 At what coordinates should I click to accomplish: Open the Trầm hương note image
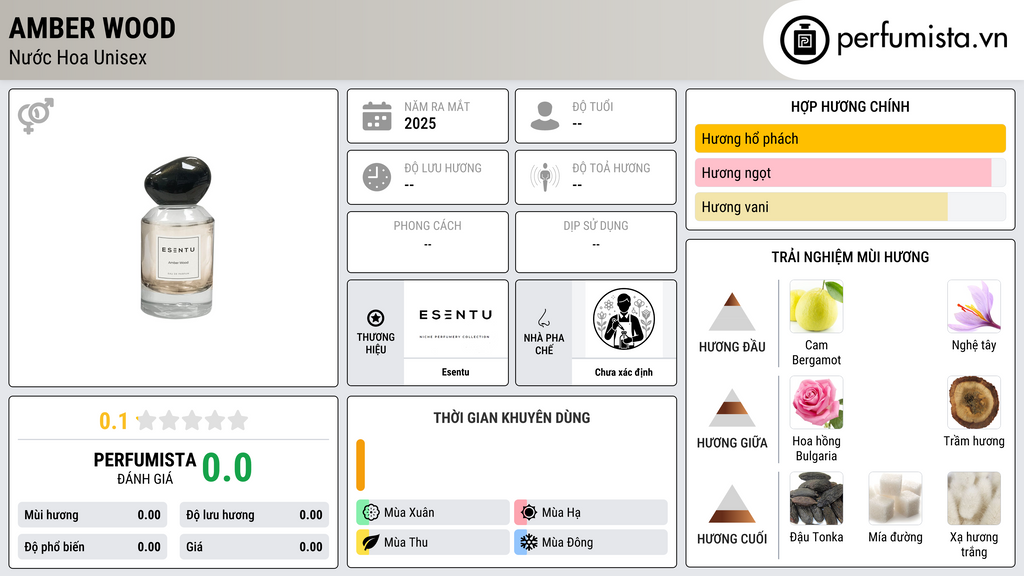tap(974, 402)
